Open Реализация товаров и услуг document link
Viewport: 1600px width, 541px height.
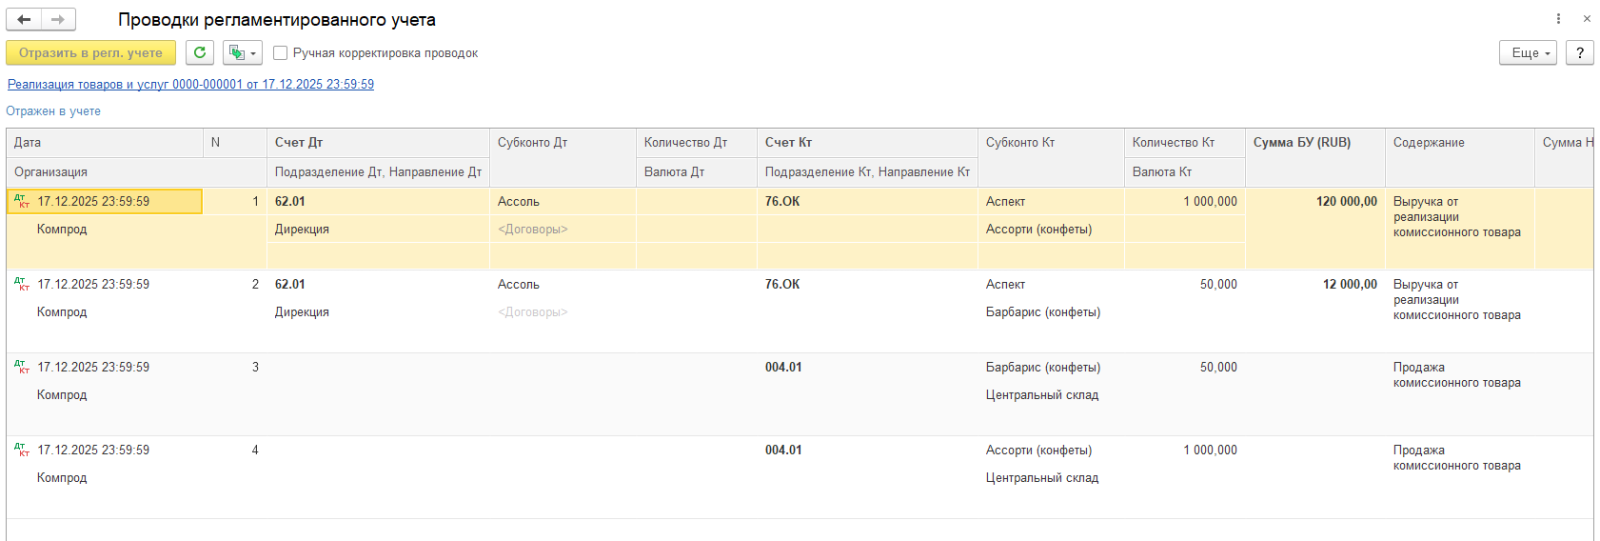[190, 85]
